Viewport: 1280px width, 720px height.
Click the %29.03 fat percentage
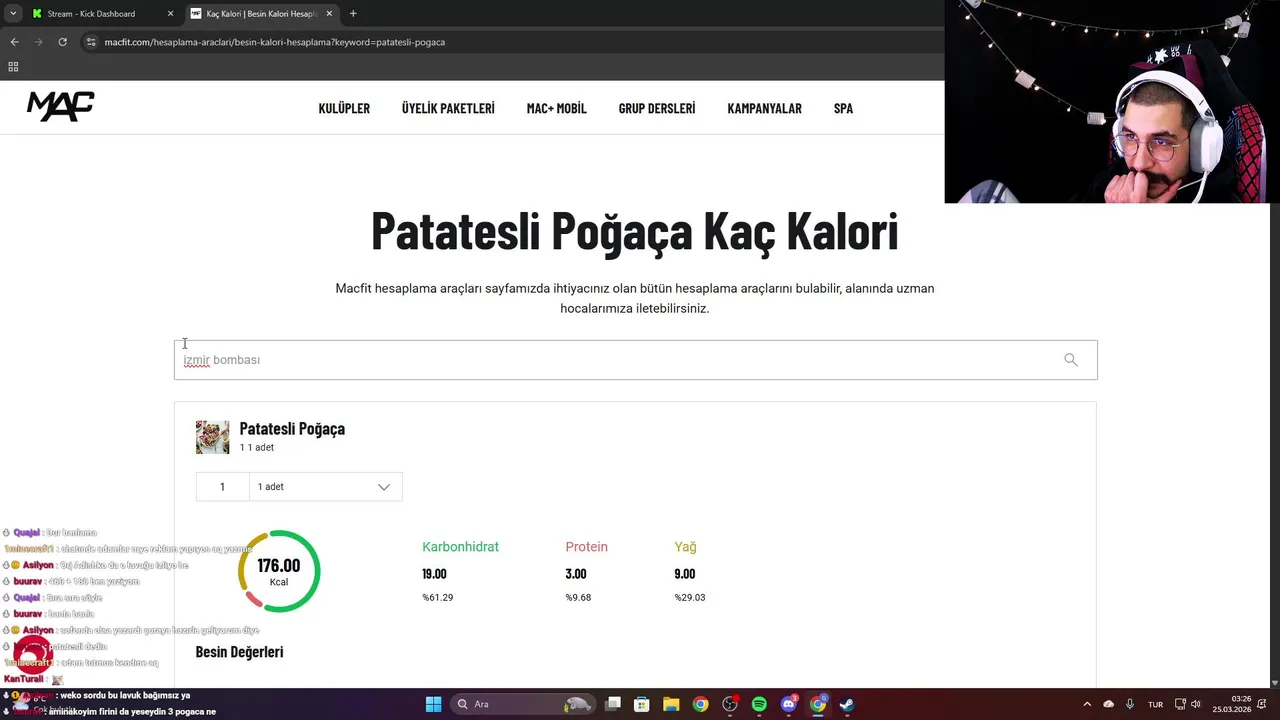(x=690, y=597)
